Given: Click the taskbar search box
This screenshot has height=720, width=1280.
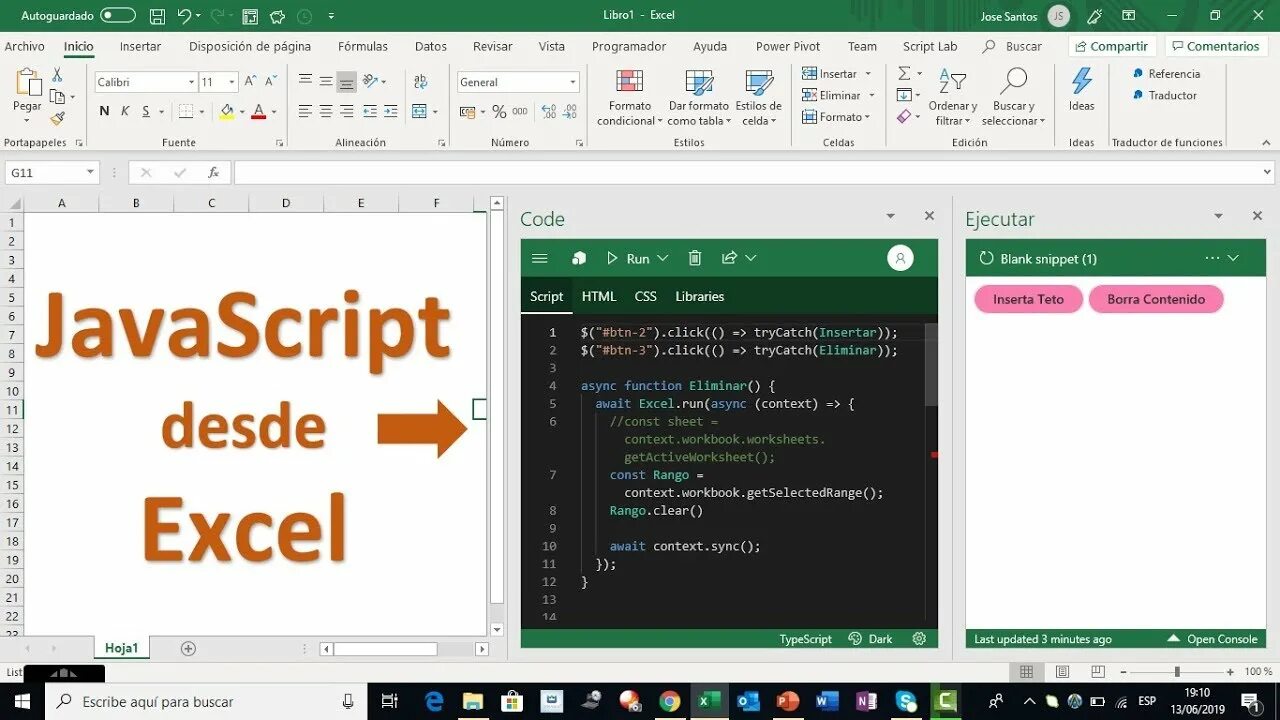Looking at the screenshot, I should point(206,701).
